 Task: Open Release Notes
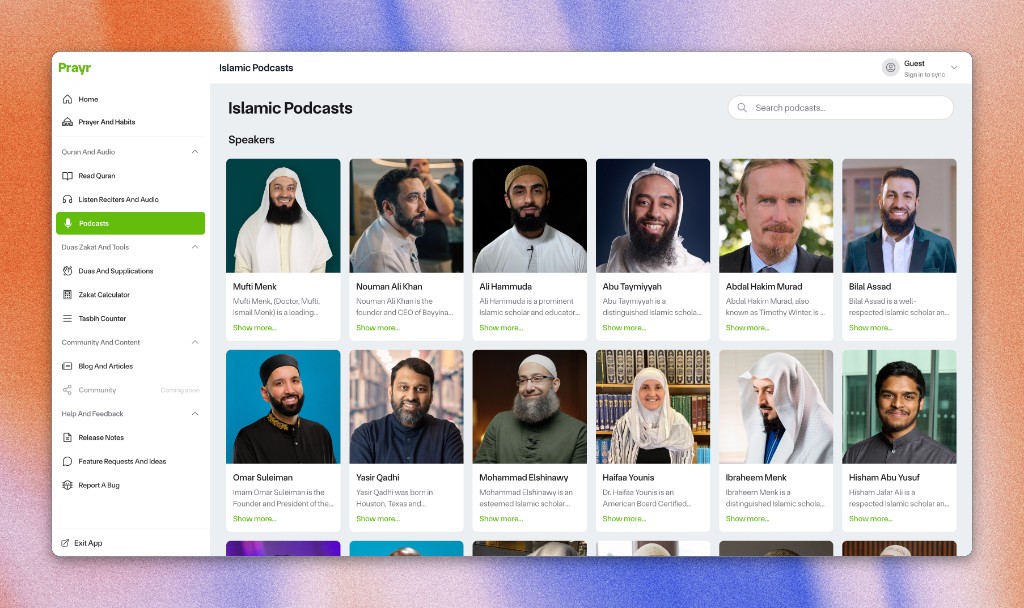pyautogui.click(x=131, y=438)
